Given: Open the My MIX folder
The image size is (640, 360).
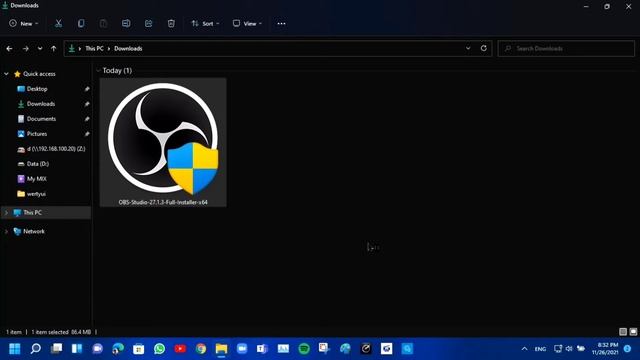Looking at the screenshot, I should (x=36, y=179).
